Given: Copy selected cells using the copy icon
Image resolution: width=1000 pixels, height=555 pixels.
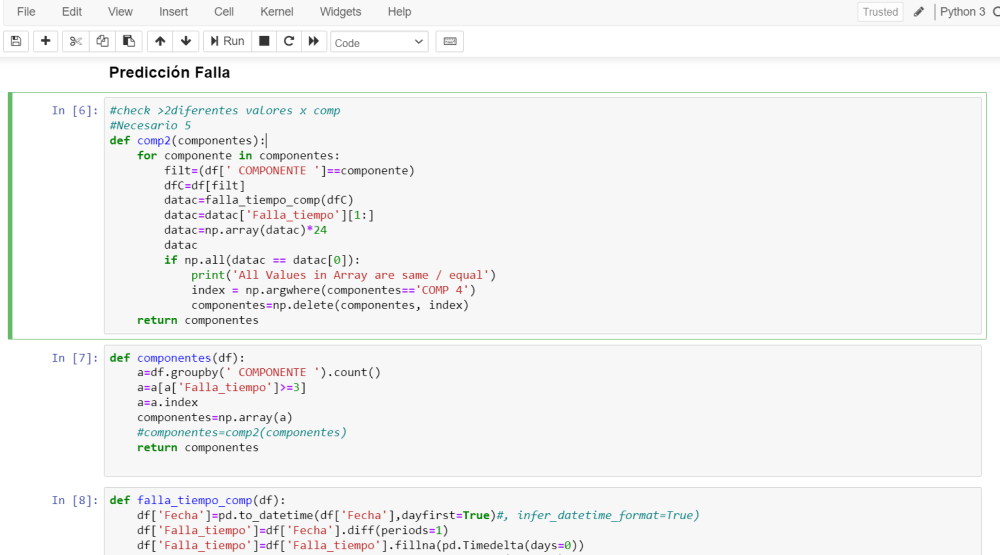Looking at the screenshot, I should (102, 41).
